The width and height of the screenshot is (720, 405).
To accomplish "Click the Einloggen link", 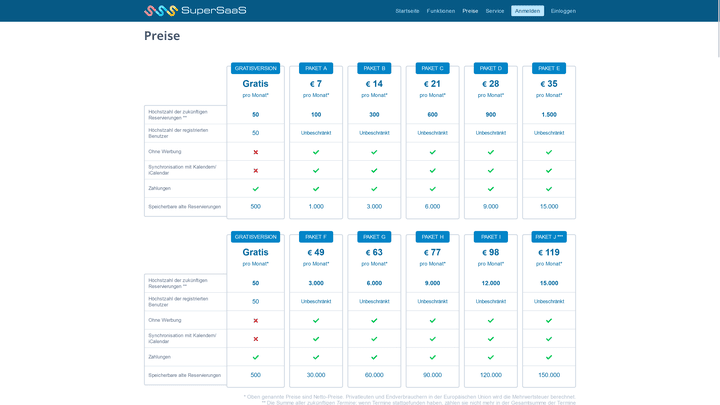I will click(563, 11).
